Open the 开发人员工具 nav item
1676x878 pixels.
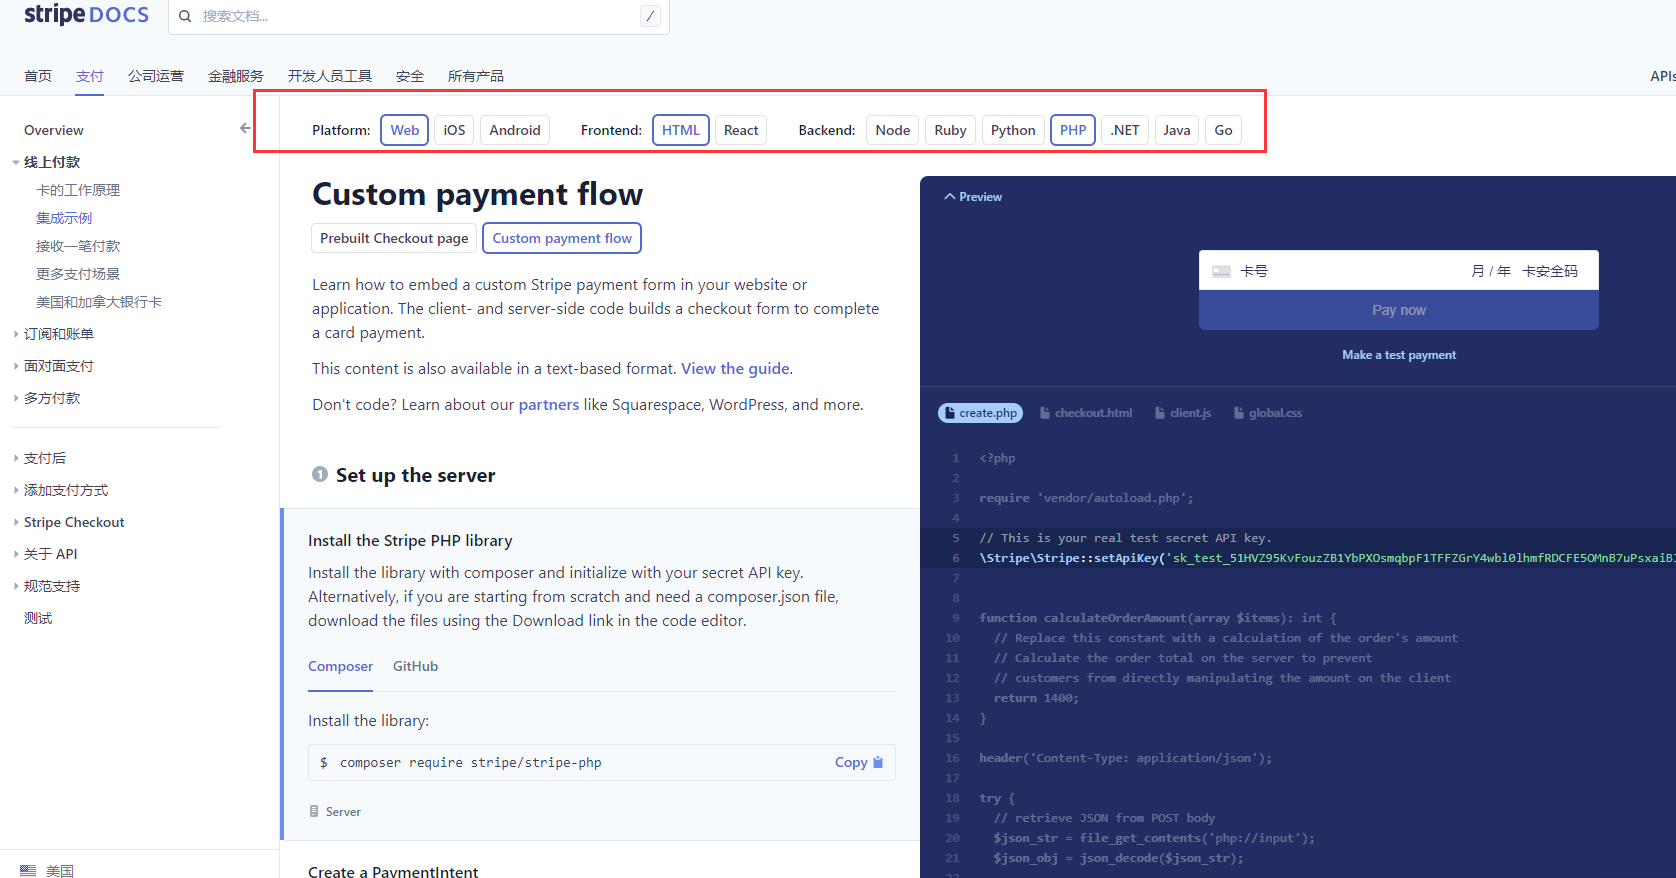330,76
